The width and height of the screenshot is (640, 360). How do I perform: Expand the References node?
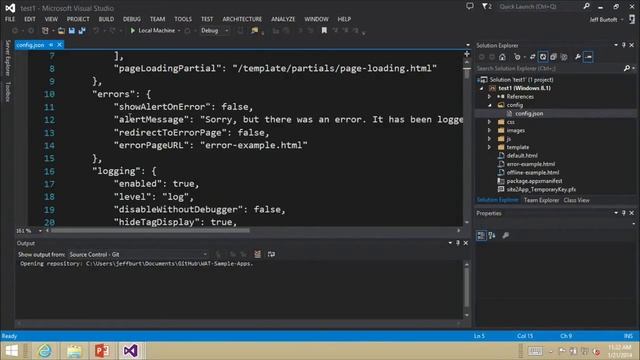[489, 97]
